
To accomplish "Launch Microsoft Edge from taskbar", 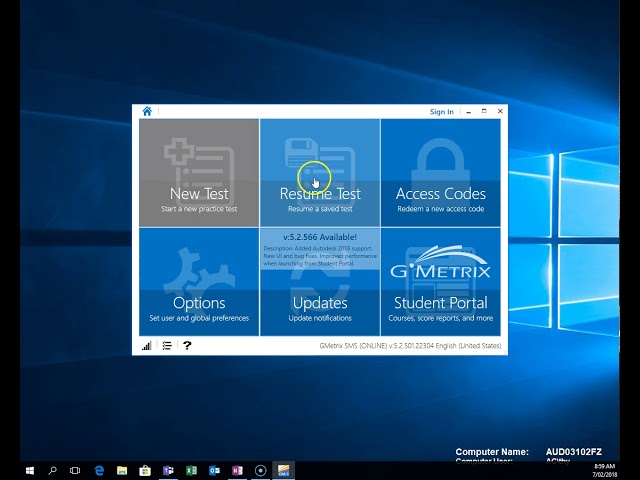I will (99, 471).
